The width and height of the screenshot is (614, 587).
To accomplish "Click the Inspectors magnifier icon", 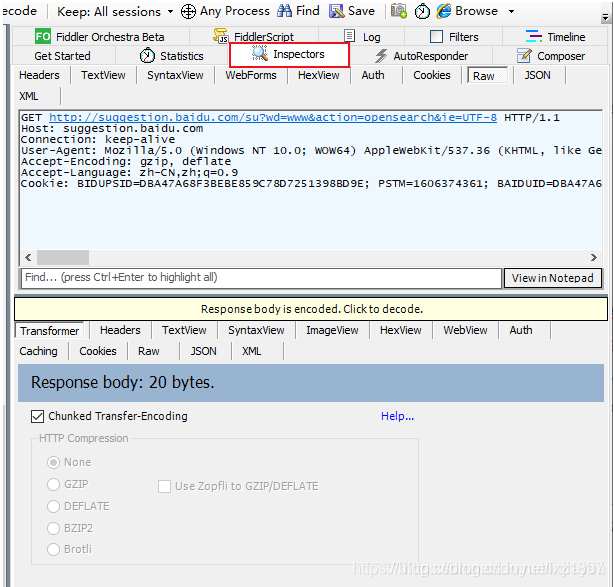I will [259, 53].
